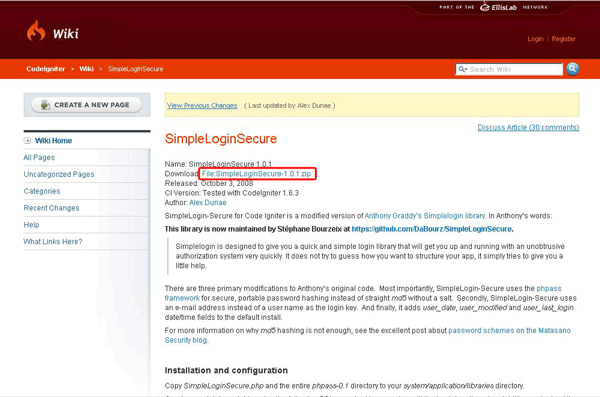Go to Wiki breadcrumb link
The image size is (600, 397).
click(x=86, y=69)
